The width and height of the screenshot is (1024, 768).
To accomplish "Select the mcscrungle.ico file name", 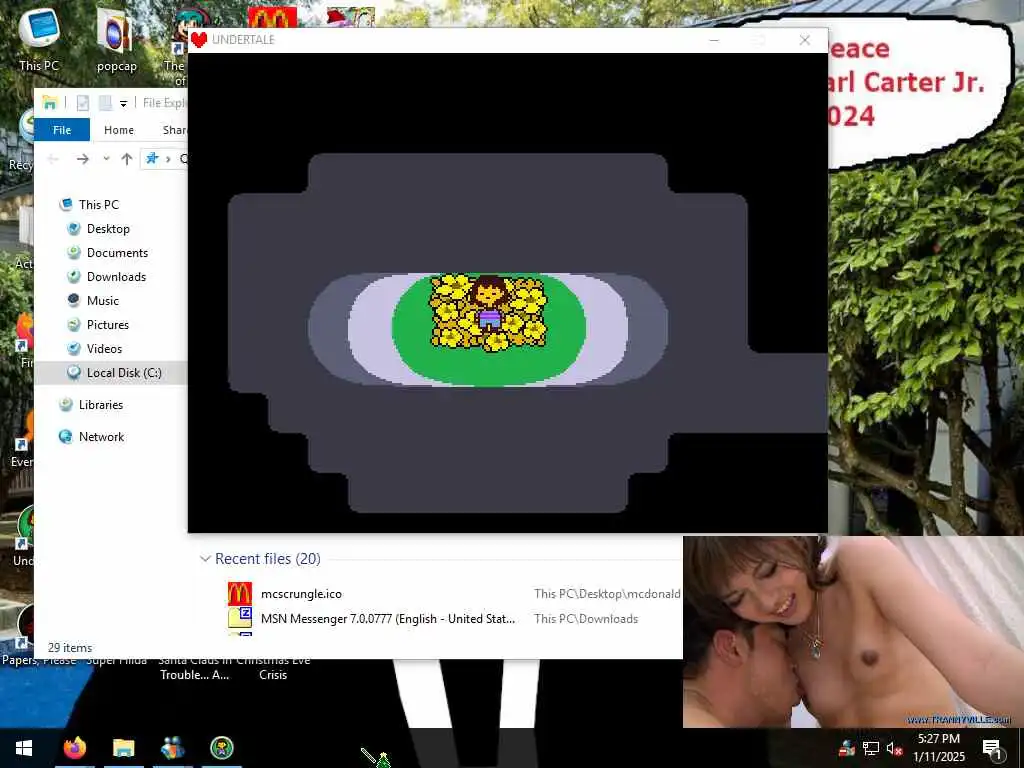I will [301, 594].
